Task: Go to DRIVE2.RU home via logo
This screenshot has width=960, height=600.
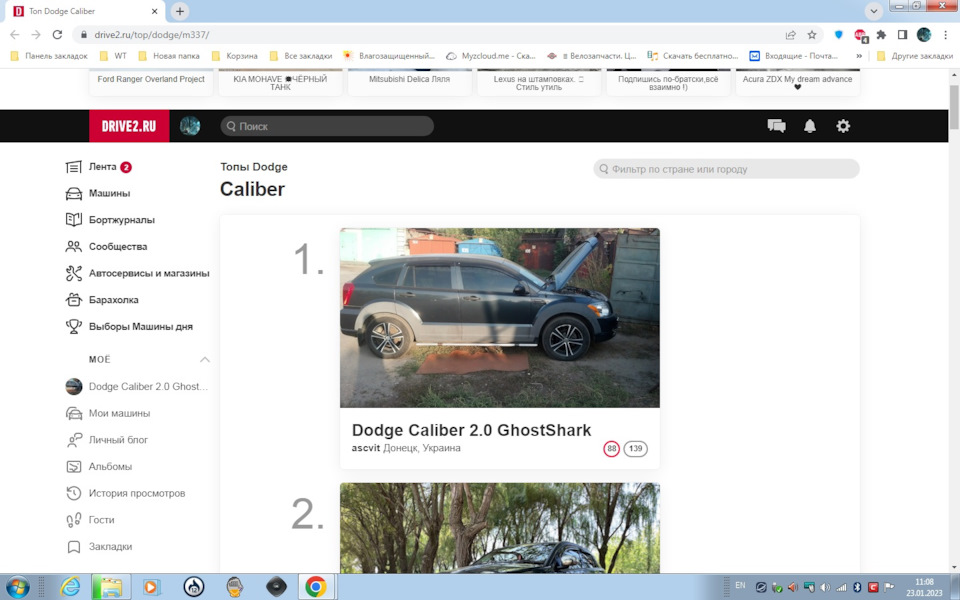Action: click(x=129, y=126)
